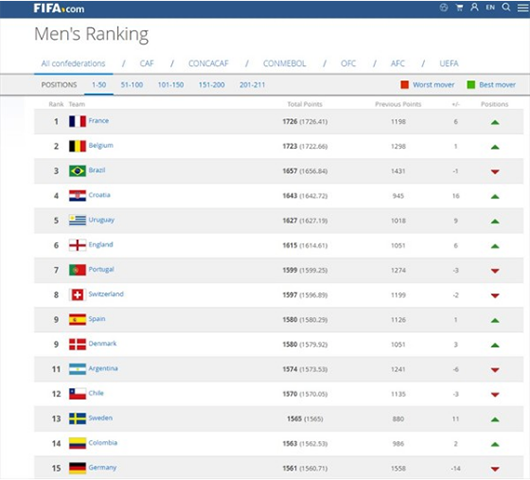Click the user account icon
Image resolution: width=530 pixels, height=480 pixels.
click(x=475, y=7)
